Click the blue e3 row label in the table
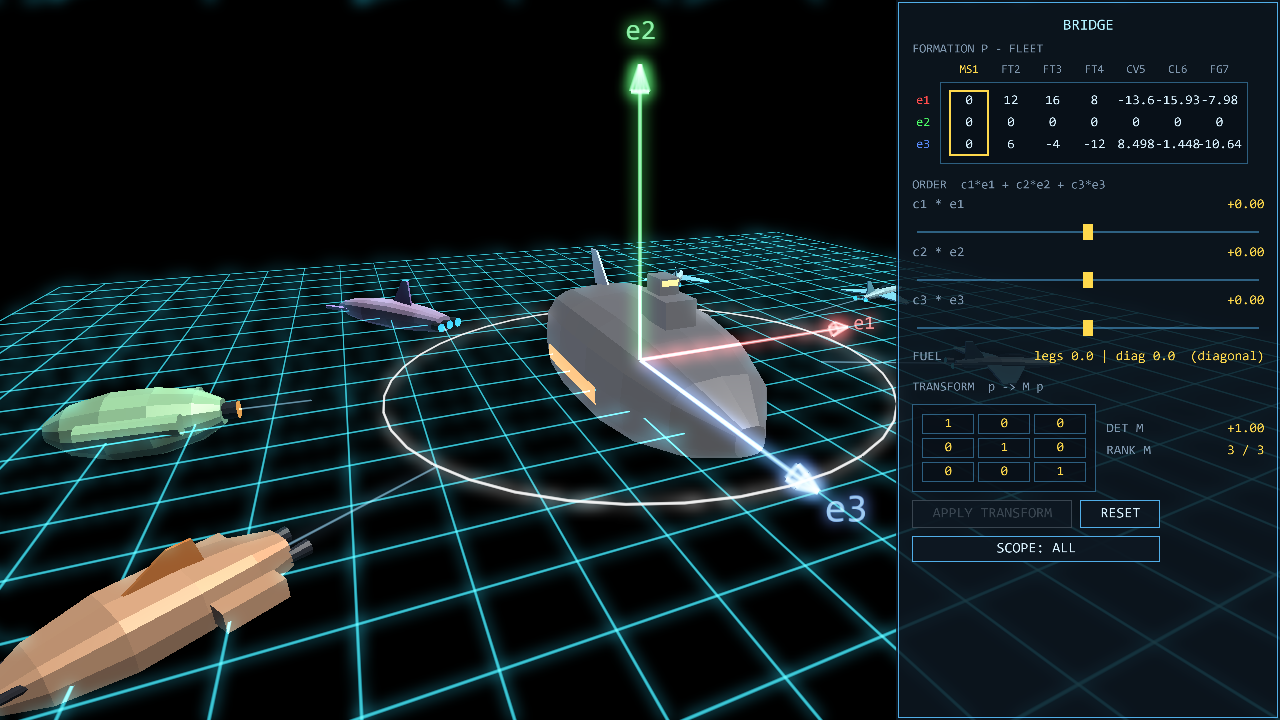This screenshot has width=1280, height=720. [923, 144]
